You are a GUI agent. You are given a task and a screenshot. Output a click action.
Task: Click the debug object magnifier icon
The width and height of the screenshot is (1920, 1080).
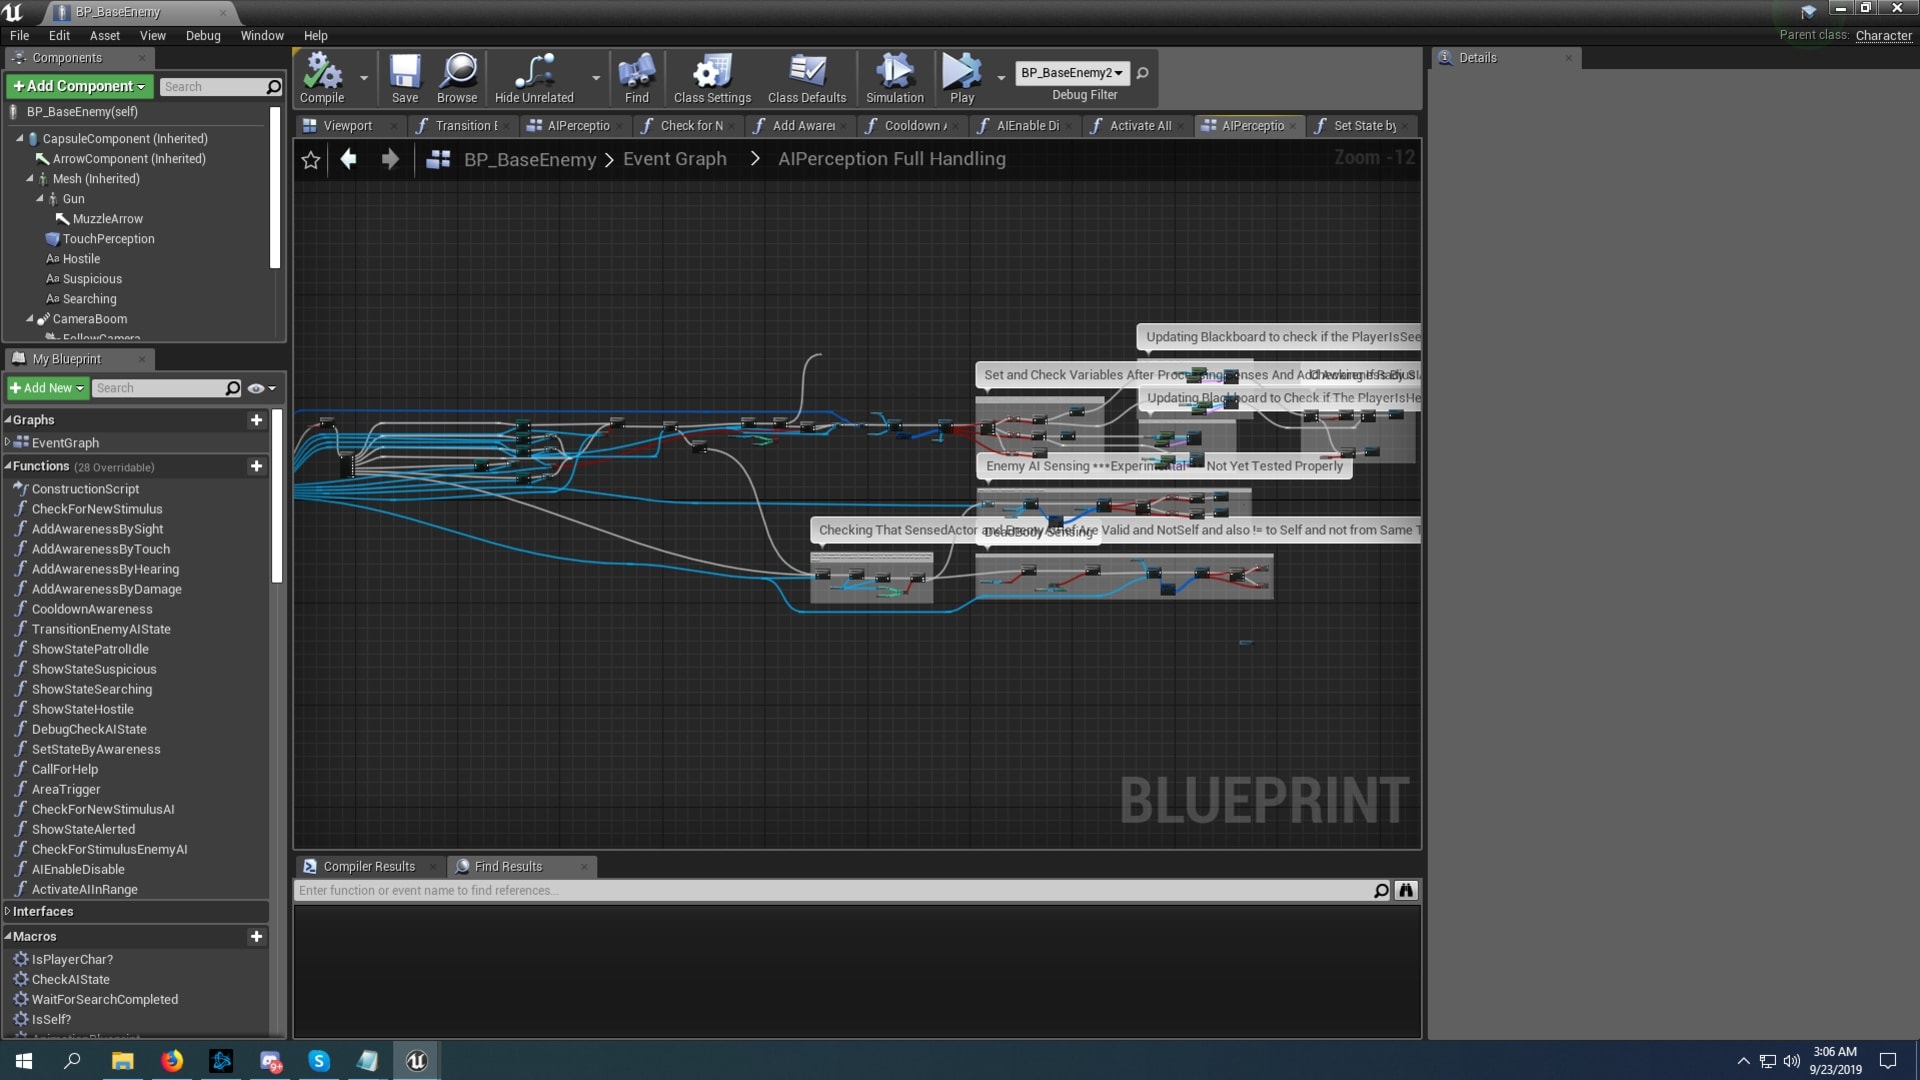pyautogui.click(x=1143, y=73)
